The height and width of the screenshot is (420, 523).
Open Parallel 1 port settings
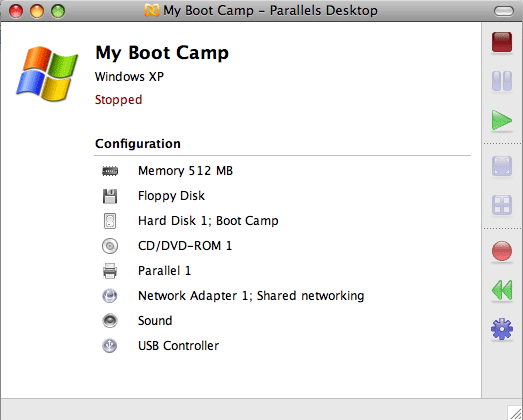tap(164, 271)
